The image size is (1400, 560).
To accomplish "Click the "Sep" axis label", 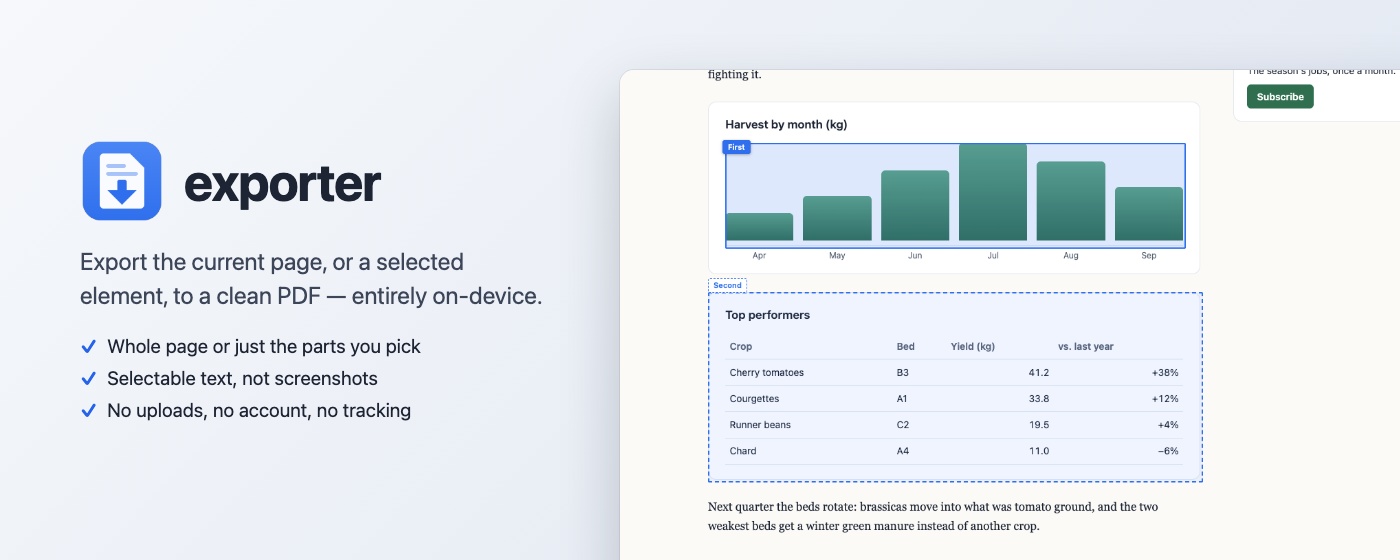I will point(1149,256).
